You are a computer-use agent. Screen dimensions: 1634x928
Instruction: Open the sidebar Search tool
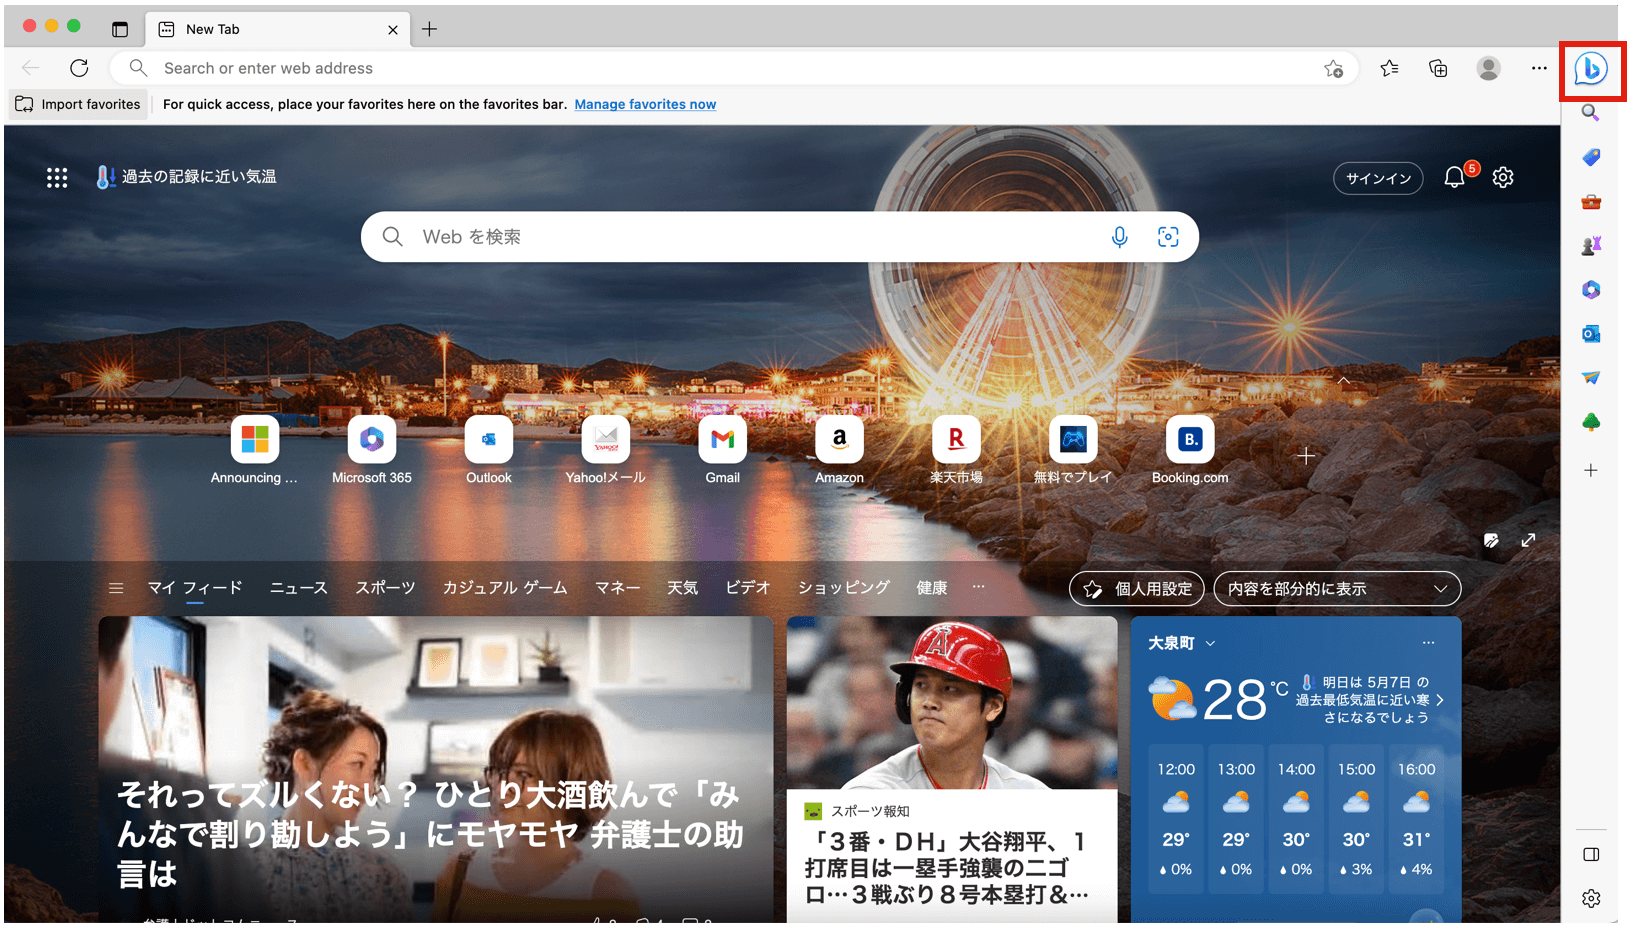[x=1590, y=114]
